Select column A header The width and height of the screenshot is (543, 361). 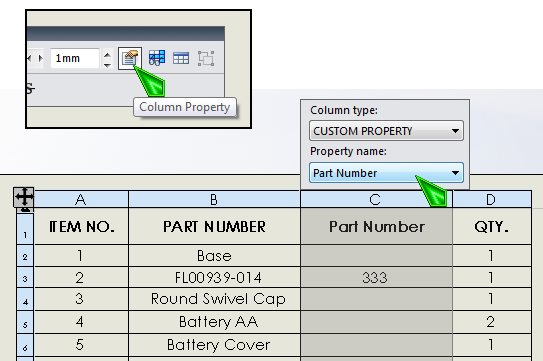pyautogui.click(x=81, y=199)
